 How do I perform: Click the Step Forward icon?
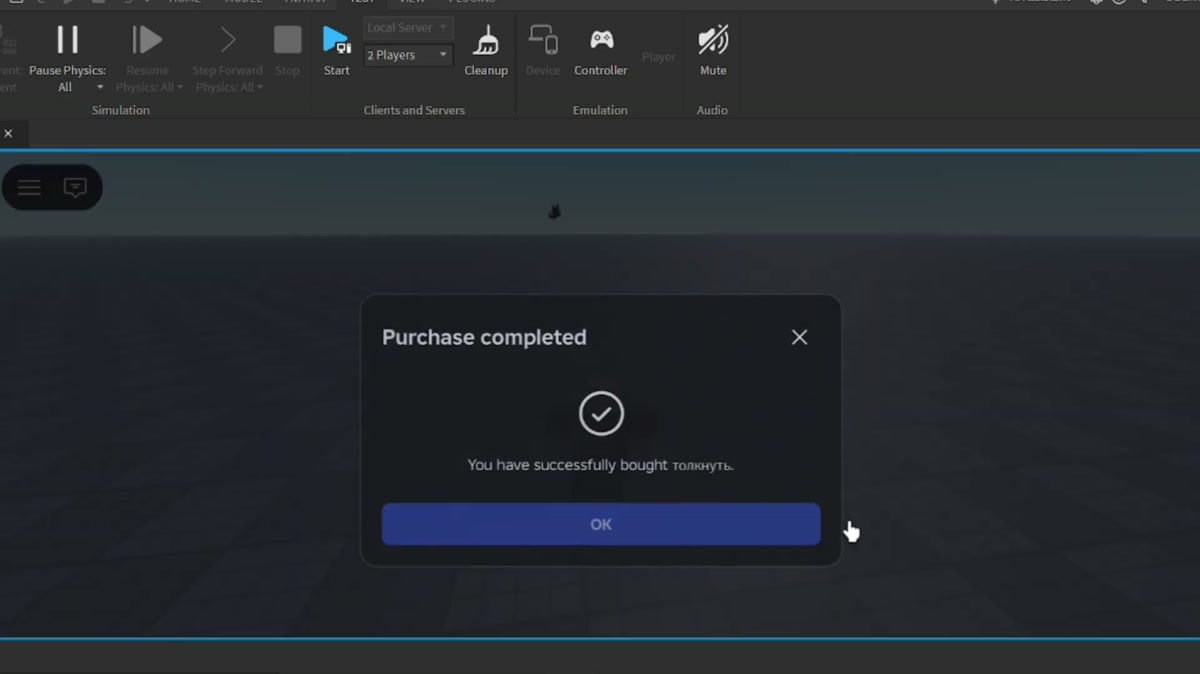coord(227,40)
